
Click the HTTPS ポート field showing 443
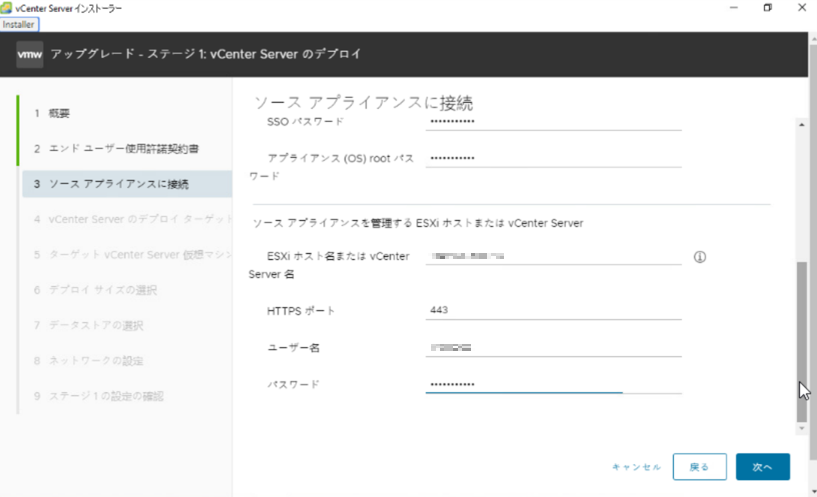553,310
